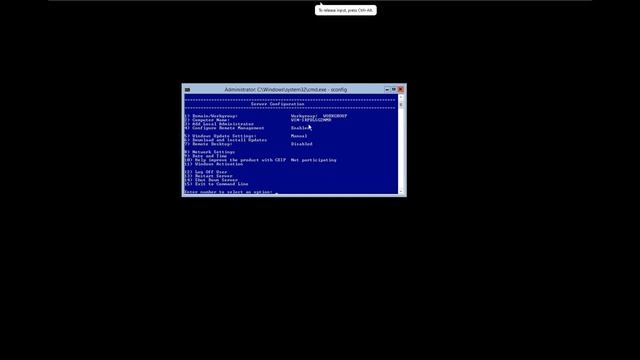
Task: Click the computer name value starting 'WIN-'
Action: (311, 120)
